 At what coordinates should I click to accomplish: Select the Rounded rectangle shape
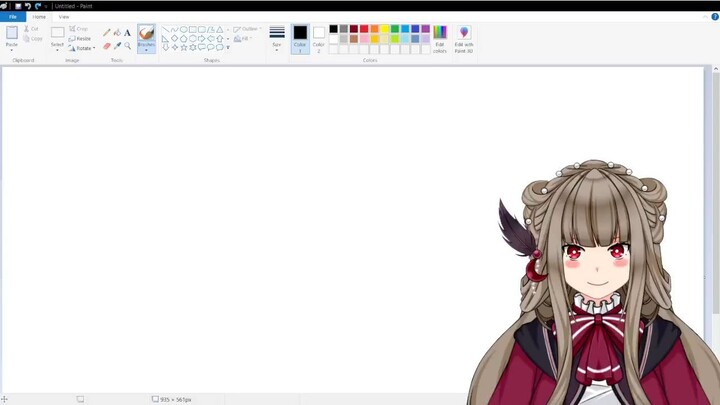click(x=202, y=29)
